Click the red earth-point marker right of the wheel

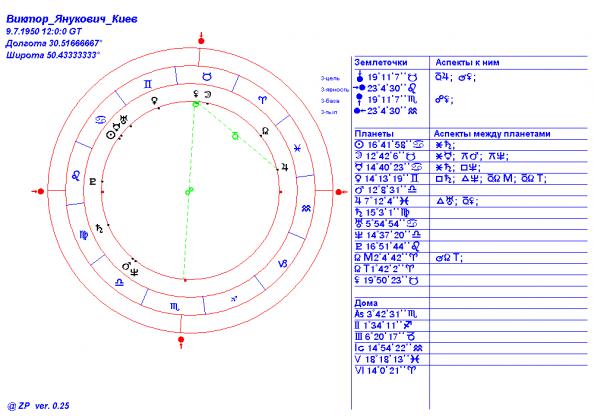click(340, 192)
